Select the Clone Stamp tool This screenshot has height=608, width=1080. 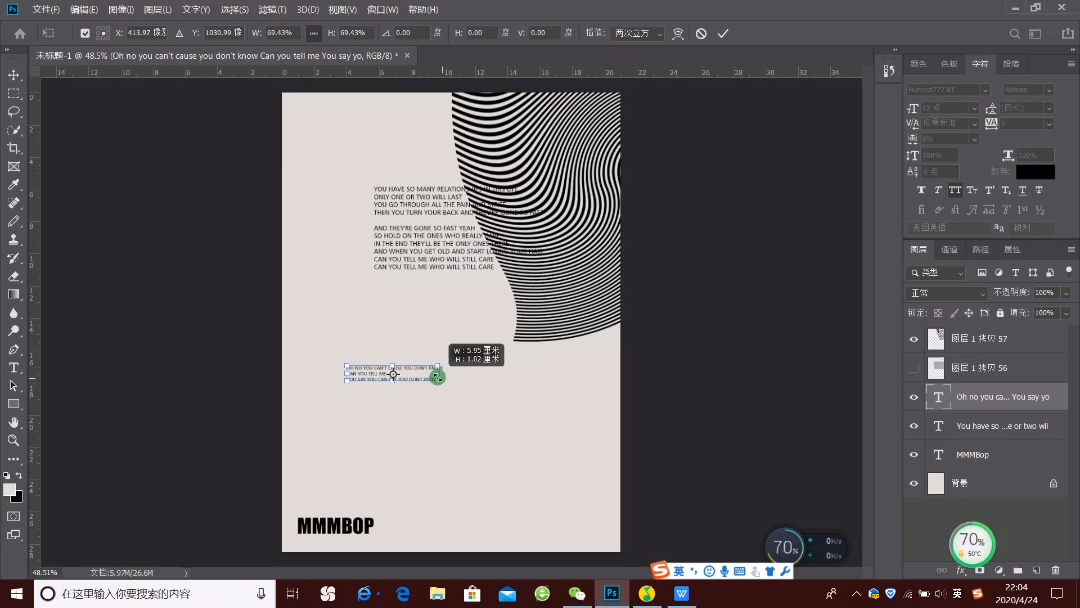[14, 240]
